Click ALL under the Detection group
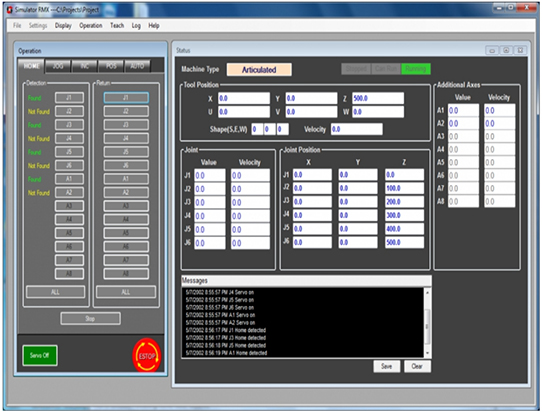 tap(55, 292)
